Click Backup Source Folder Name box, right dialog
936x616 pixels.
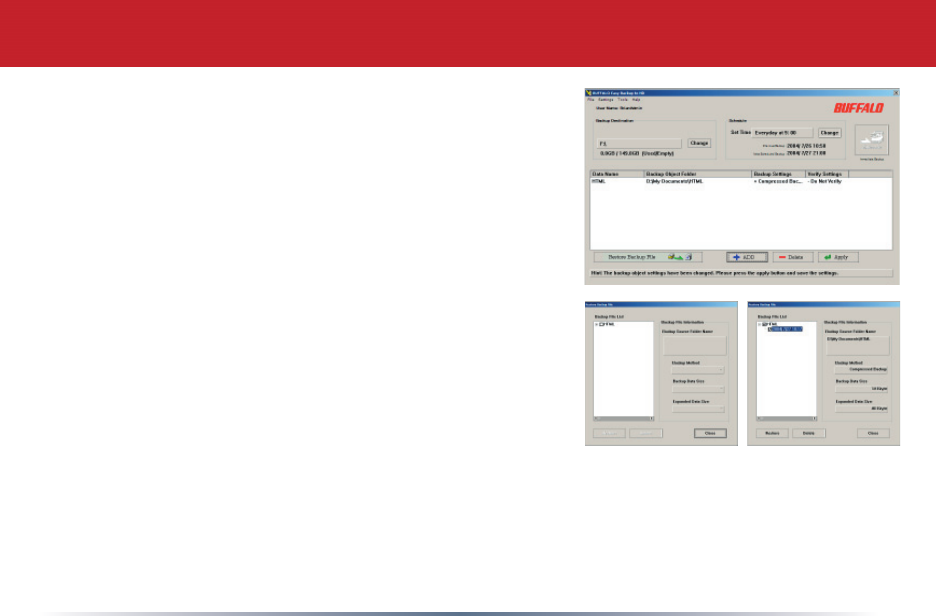[x=857, y=345]
